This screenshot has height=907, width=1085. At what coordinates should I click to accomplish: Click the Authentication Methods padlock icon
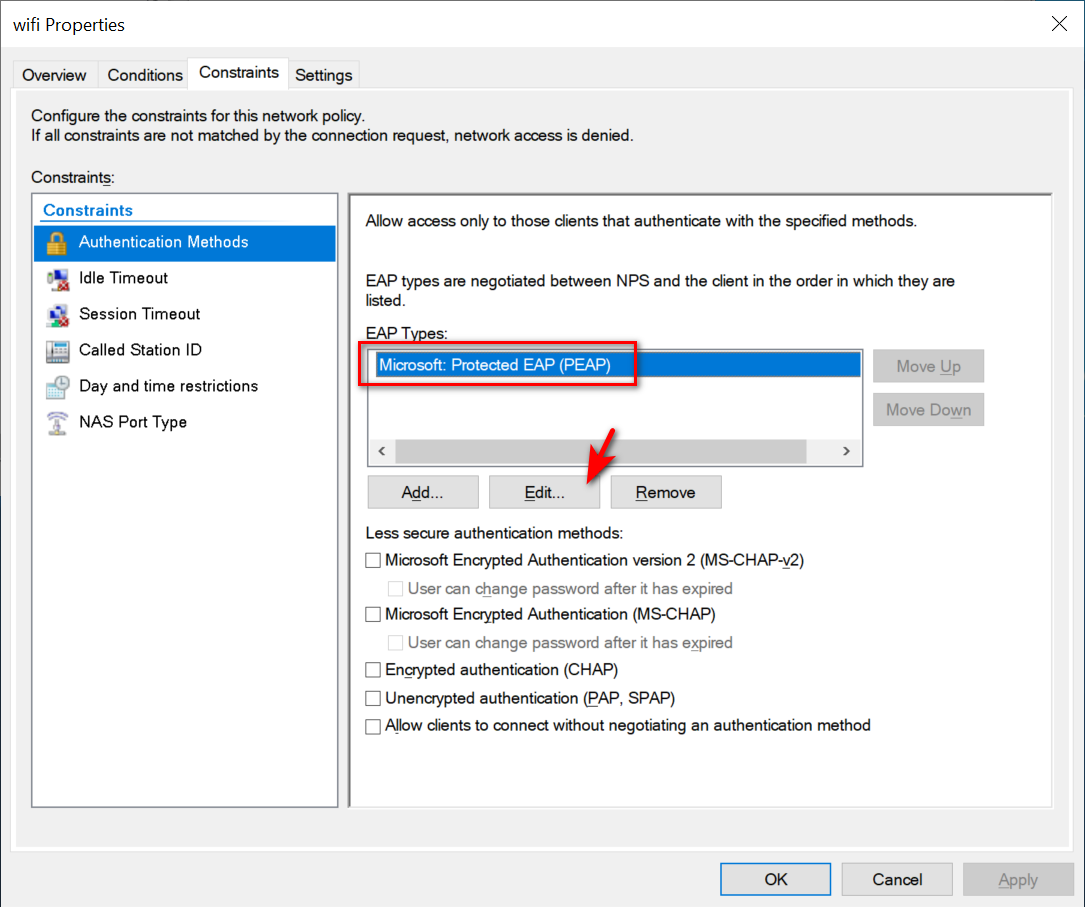pos(57,243)
